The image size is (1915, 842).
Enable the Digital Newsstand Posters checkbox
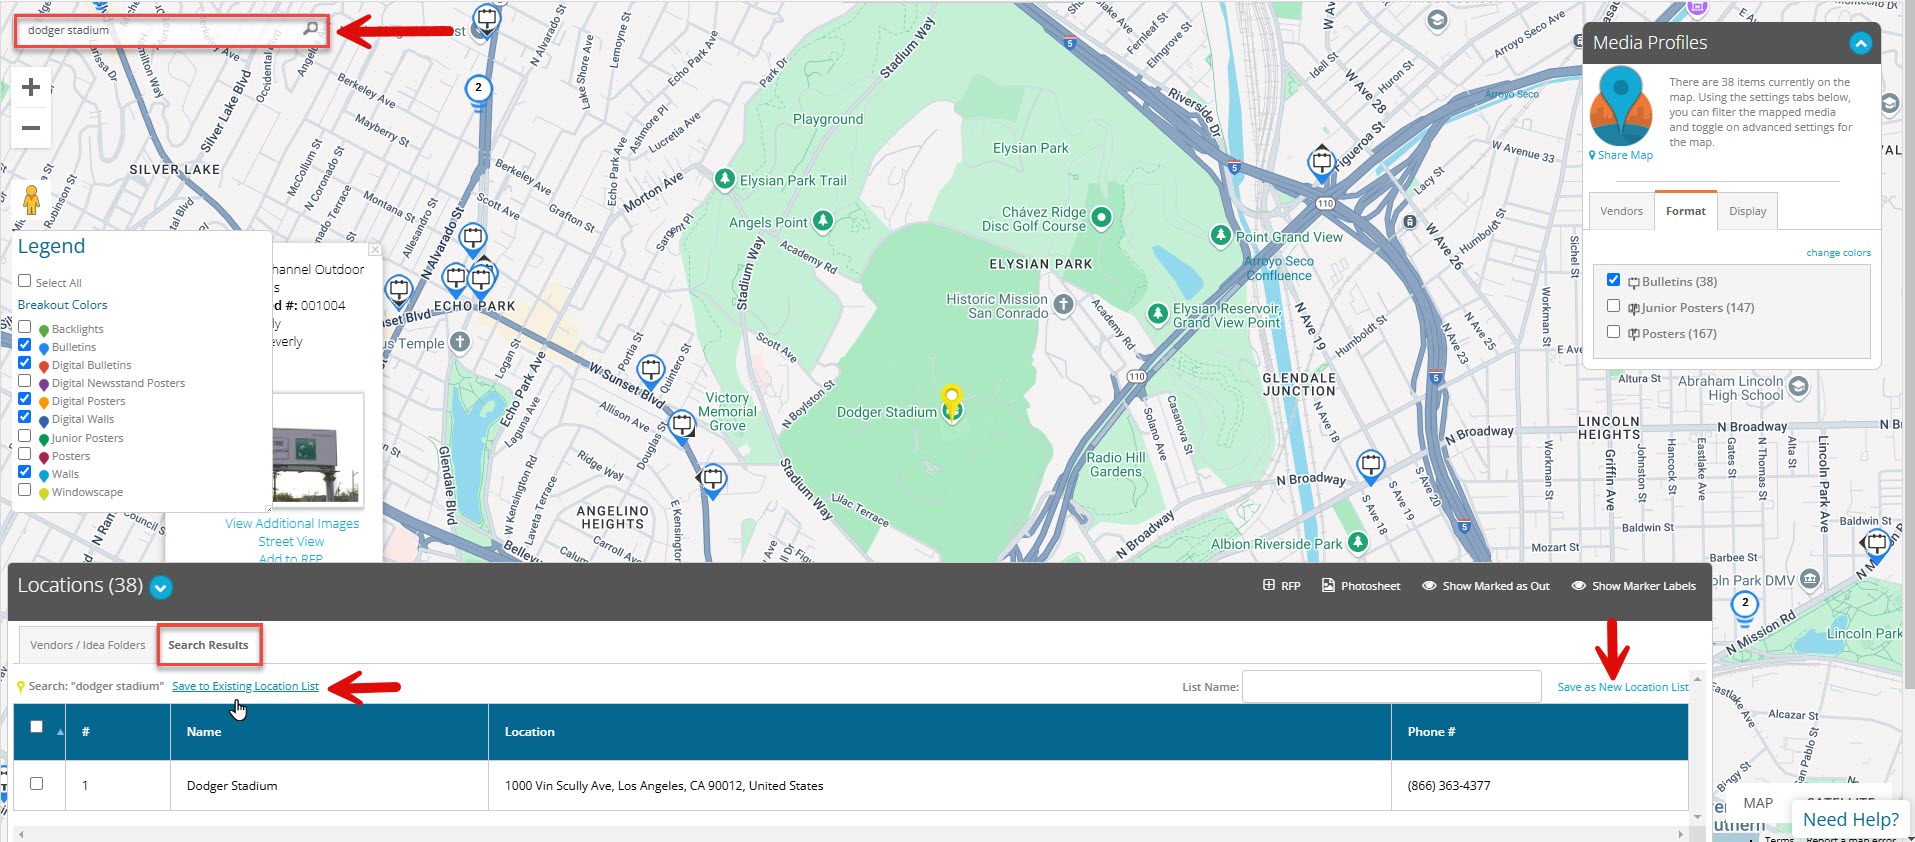click(25, 381)
